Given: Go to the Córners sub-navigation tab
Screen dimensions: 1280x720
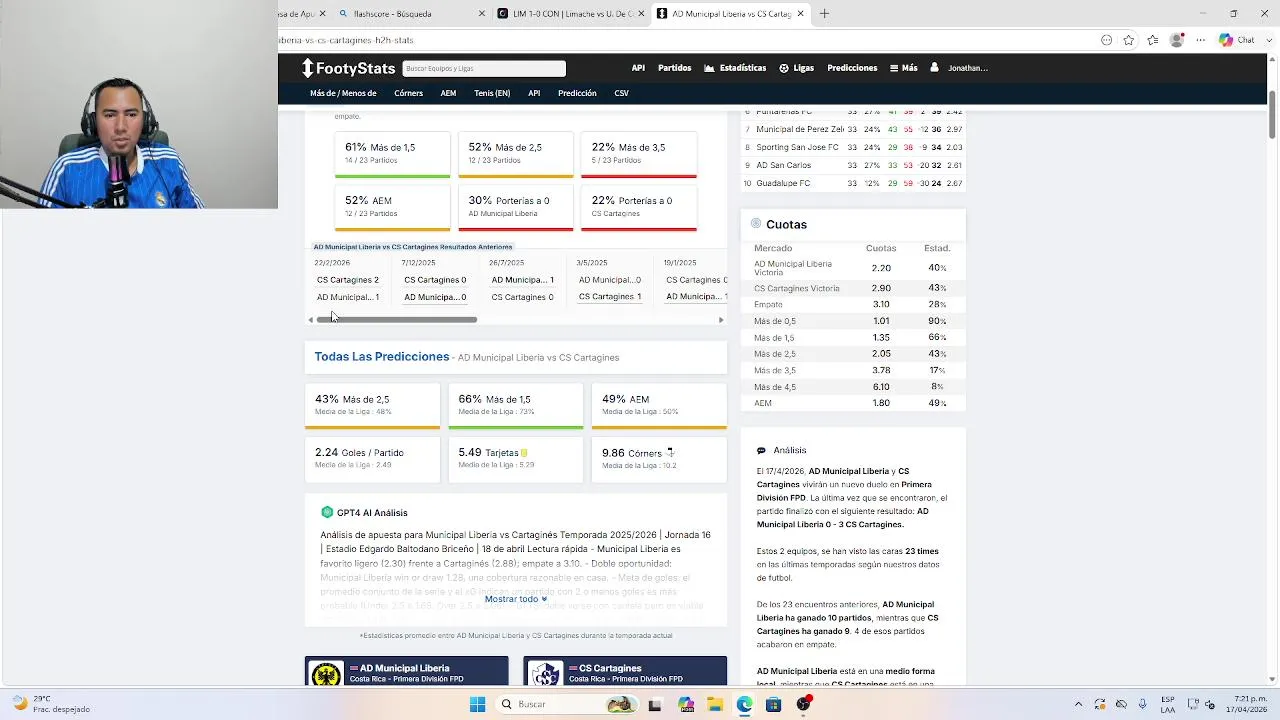Looking at the screenshot, I should click(408, 93).
